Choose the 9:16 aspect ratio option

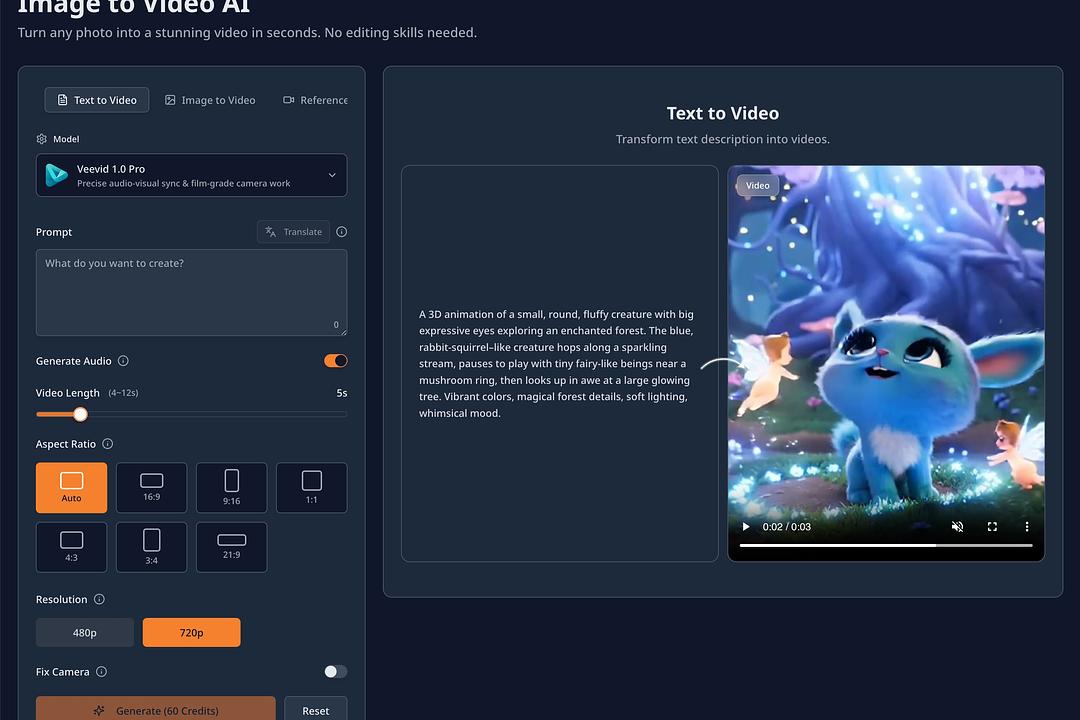pyautogui.click(x=231, y=487)
